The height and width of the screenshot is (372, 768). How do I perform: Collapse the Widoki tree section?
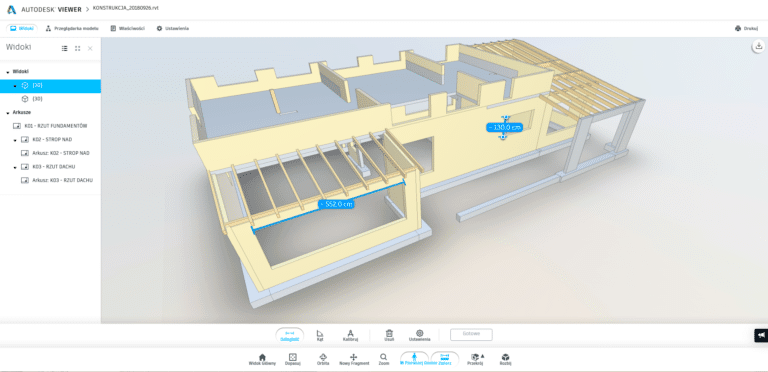(8, 71)
